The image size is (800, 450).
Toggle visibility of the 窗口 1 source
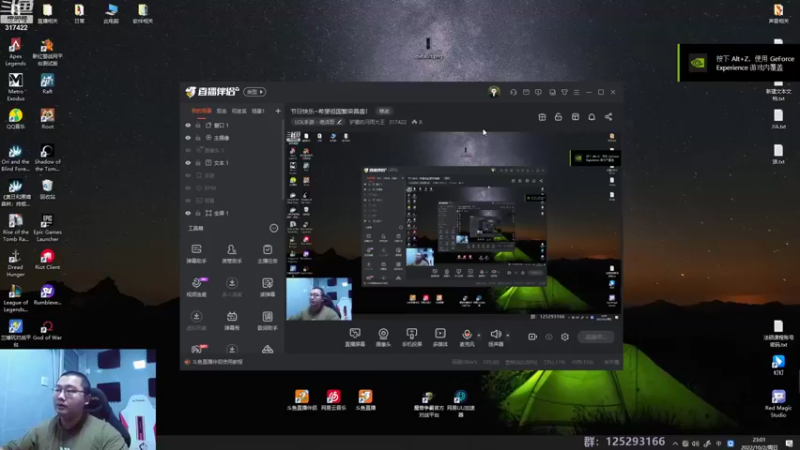(x=188, y=125)
